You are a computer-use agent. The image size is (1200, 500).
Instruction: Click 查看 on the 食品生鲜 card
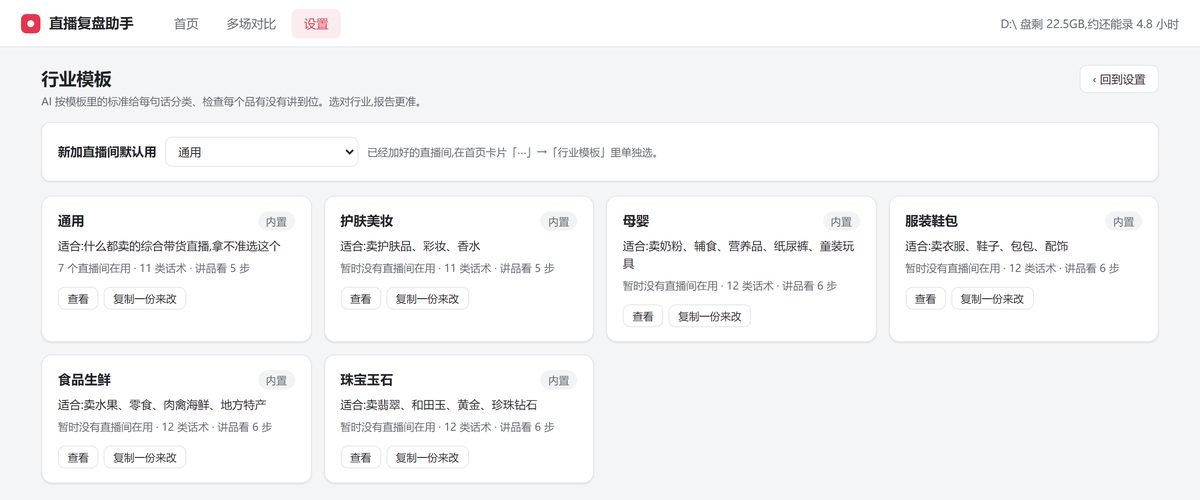pos(78,457)
